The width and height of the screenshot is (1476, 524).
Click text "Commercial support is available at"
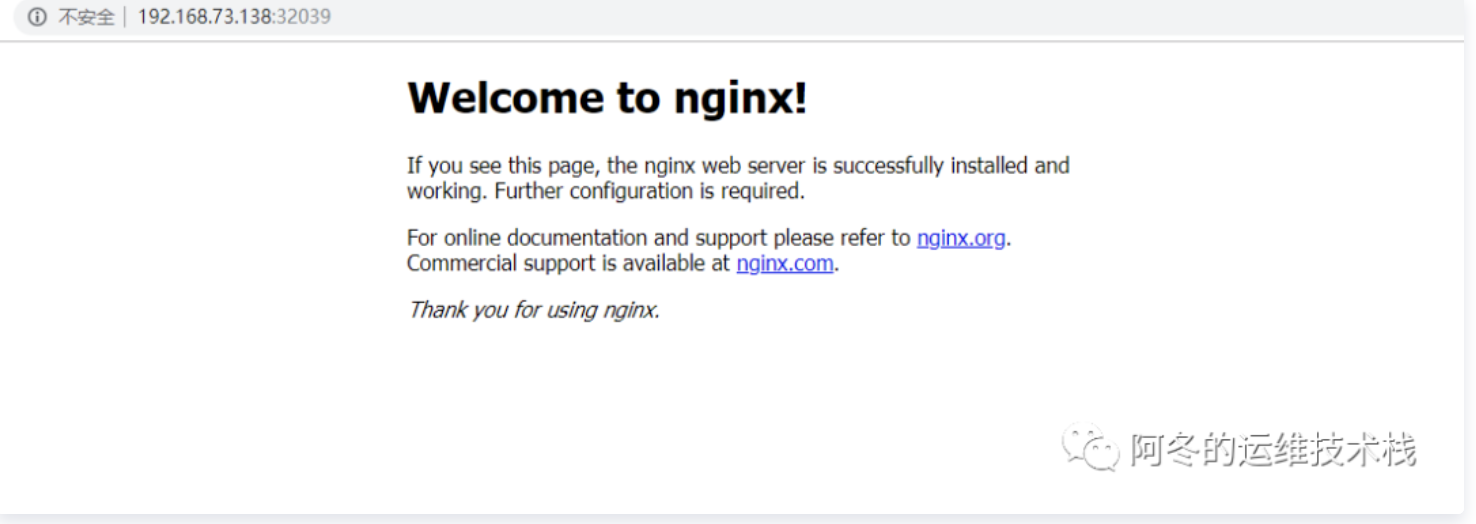[569, 264]
